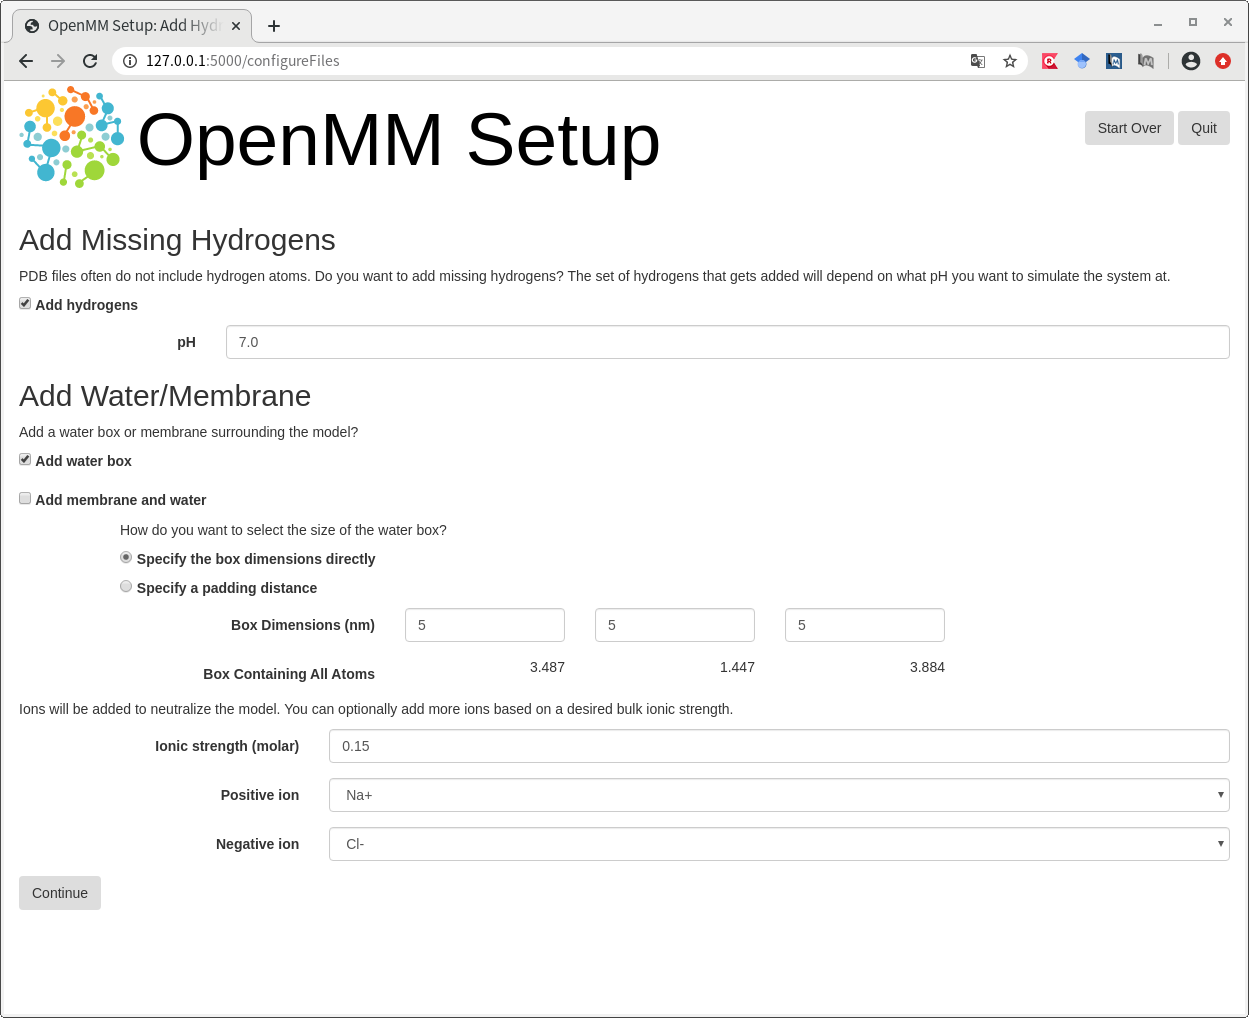
Task: Click into the pH input field
Action: 727,342
